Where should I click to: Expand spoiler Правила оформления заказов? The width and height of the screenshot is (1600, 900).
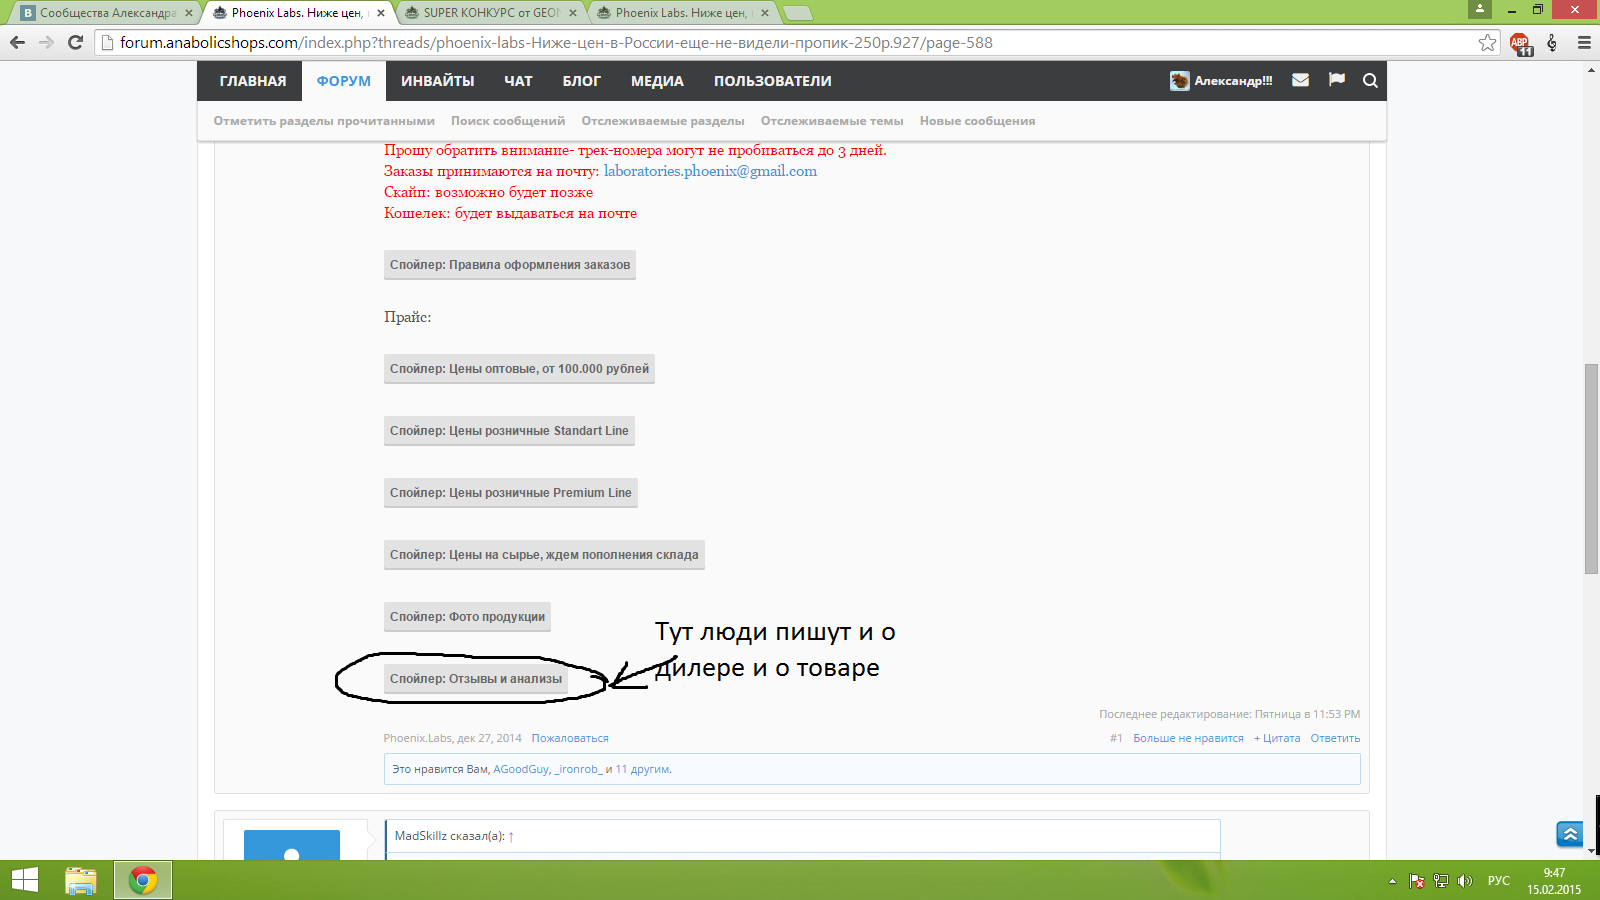[x=509, y=265]
